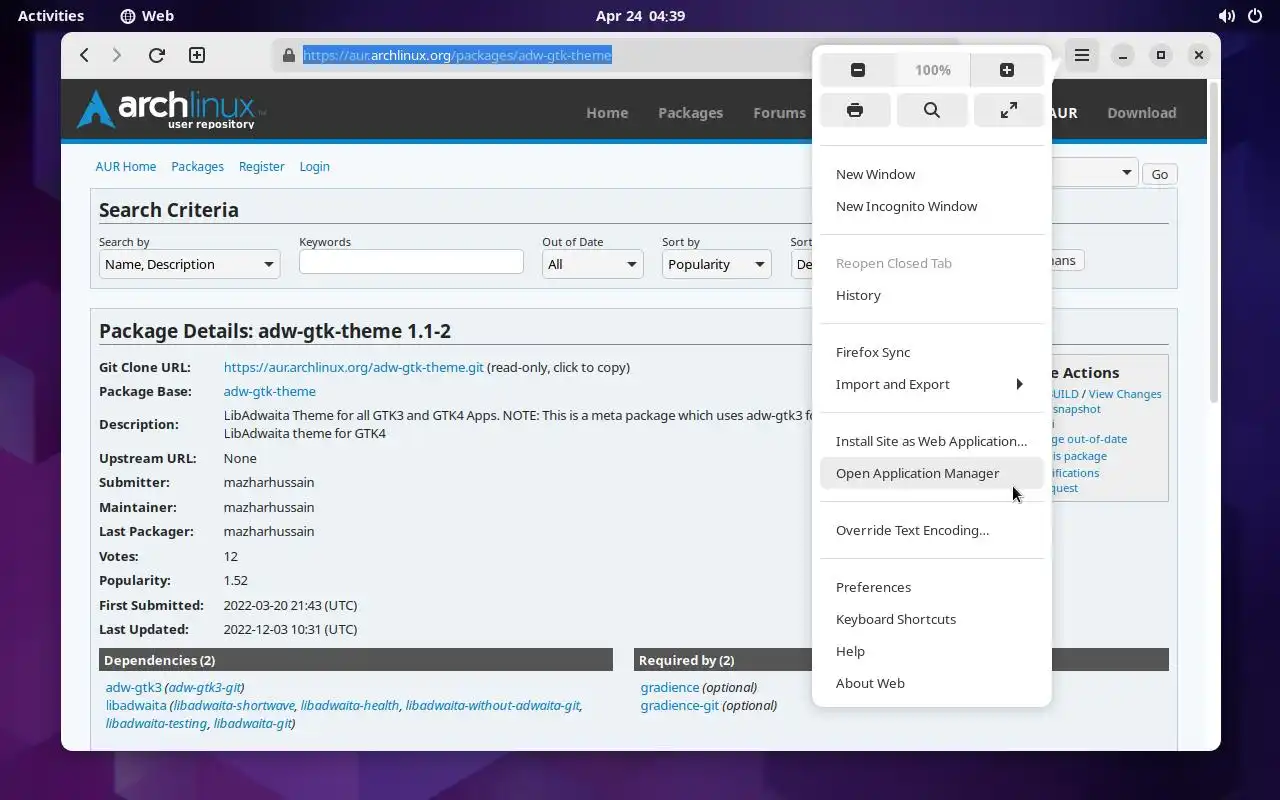
Task: Open Activities overview
Action: (51, 16)
